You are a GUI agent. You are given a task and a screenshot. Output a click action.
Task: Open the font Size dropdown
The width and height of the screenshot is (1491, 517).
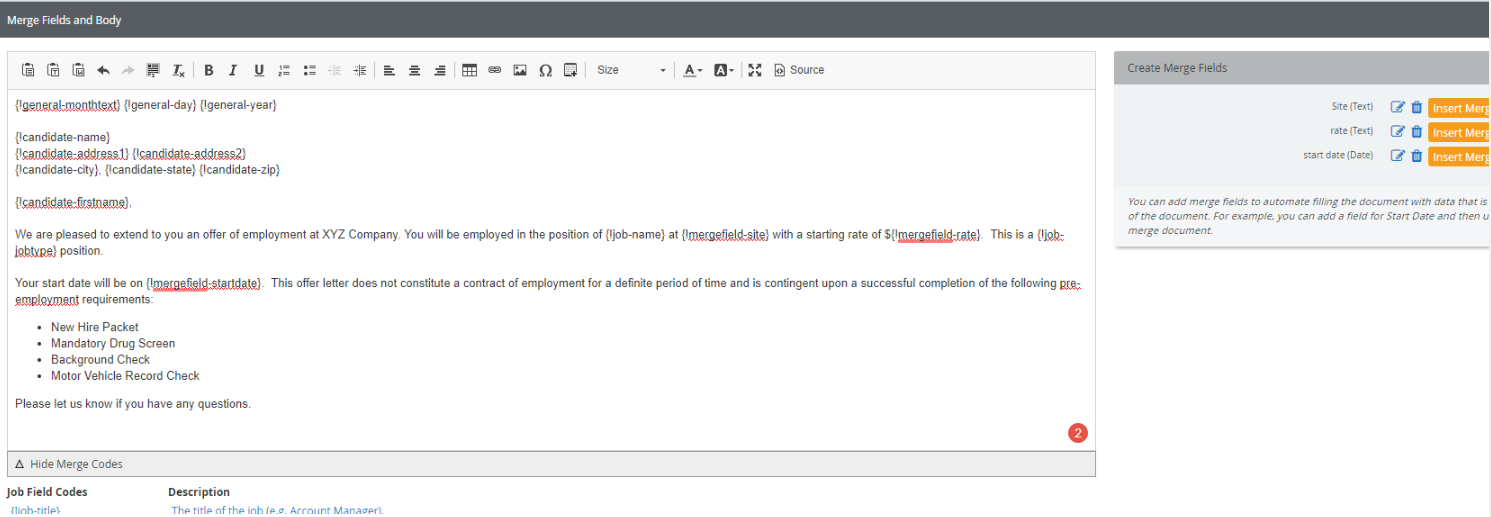point(630,70)
